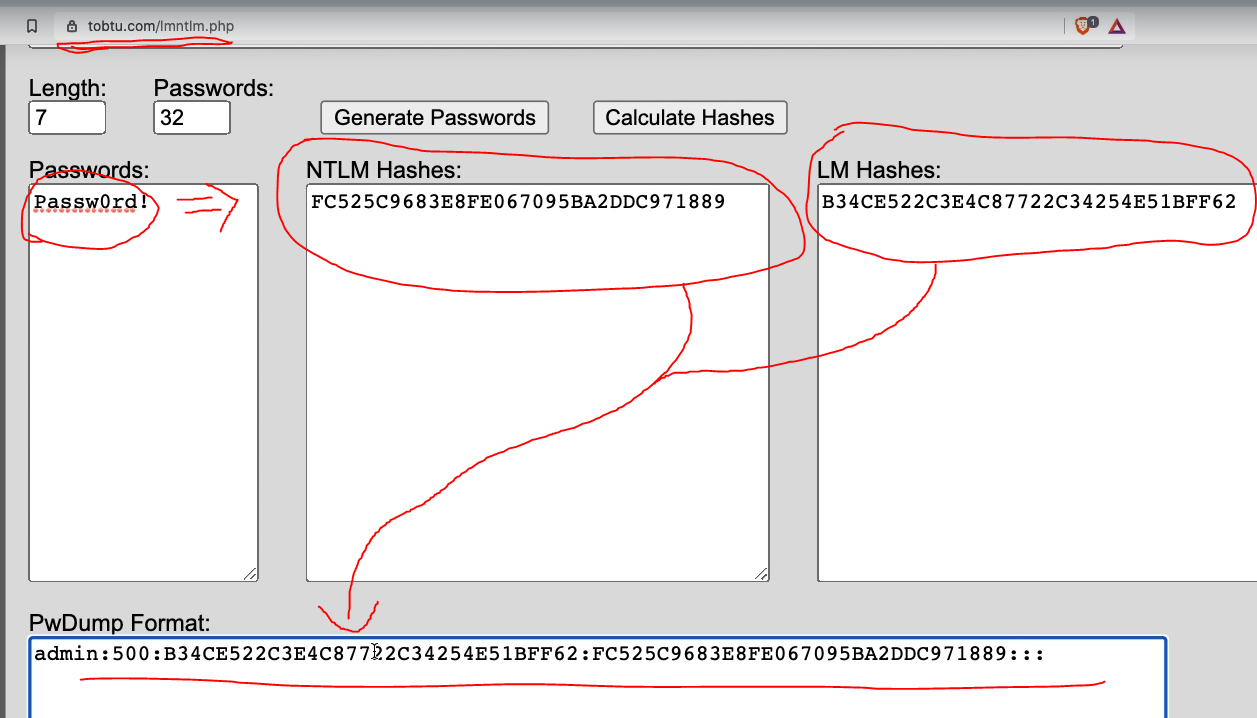Click the PwDump Format label
Viewport: 1257px width, 718px height.
(120, 623)
